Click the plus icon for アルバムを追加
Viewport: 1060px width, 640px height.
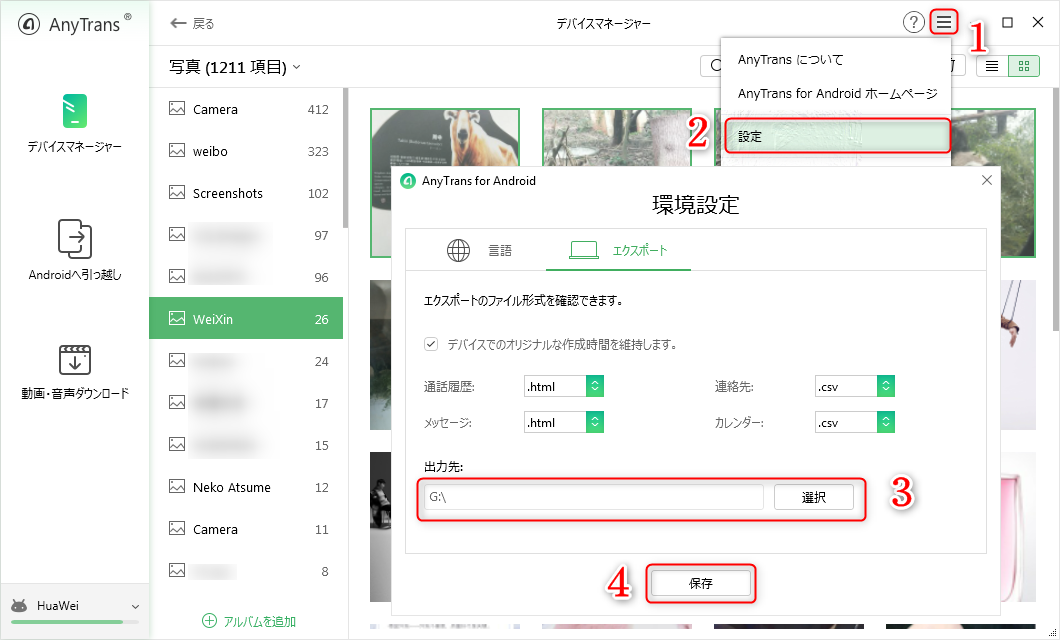(x=210, y=620)
